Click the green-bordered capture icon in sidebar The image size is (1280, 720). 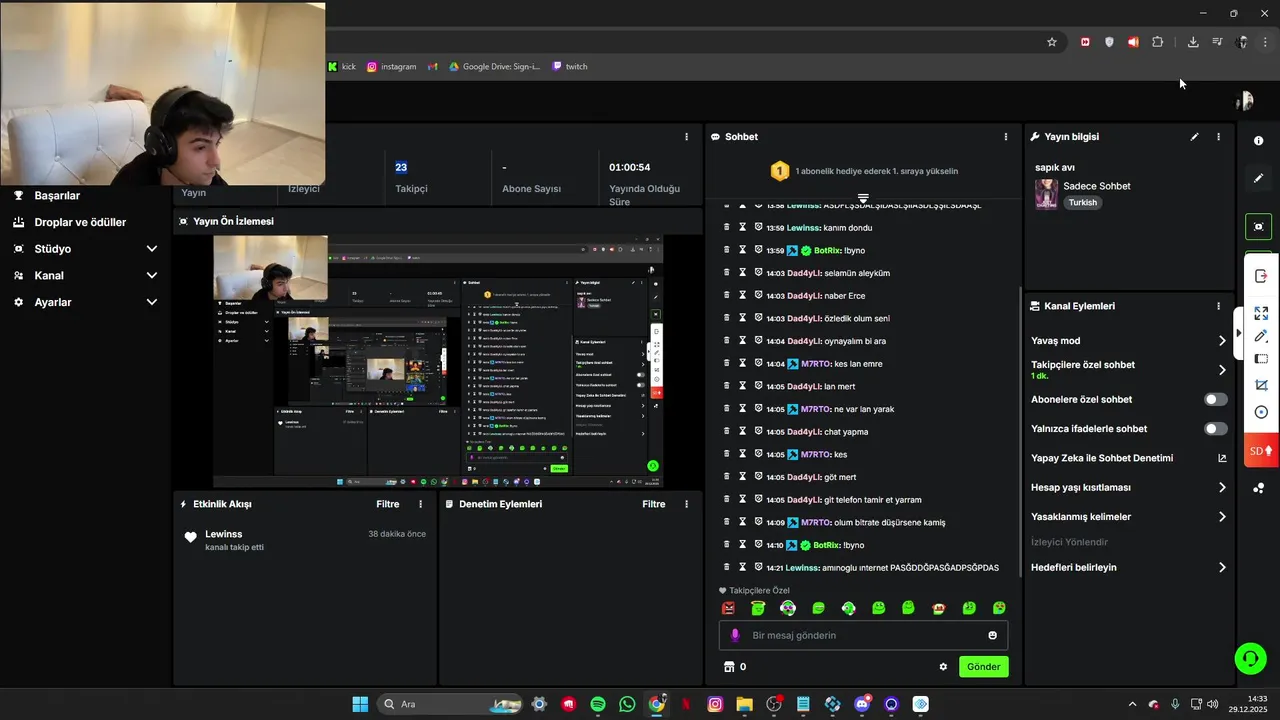click(1258, 227)
